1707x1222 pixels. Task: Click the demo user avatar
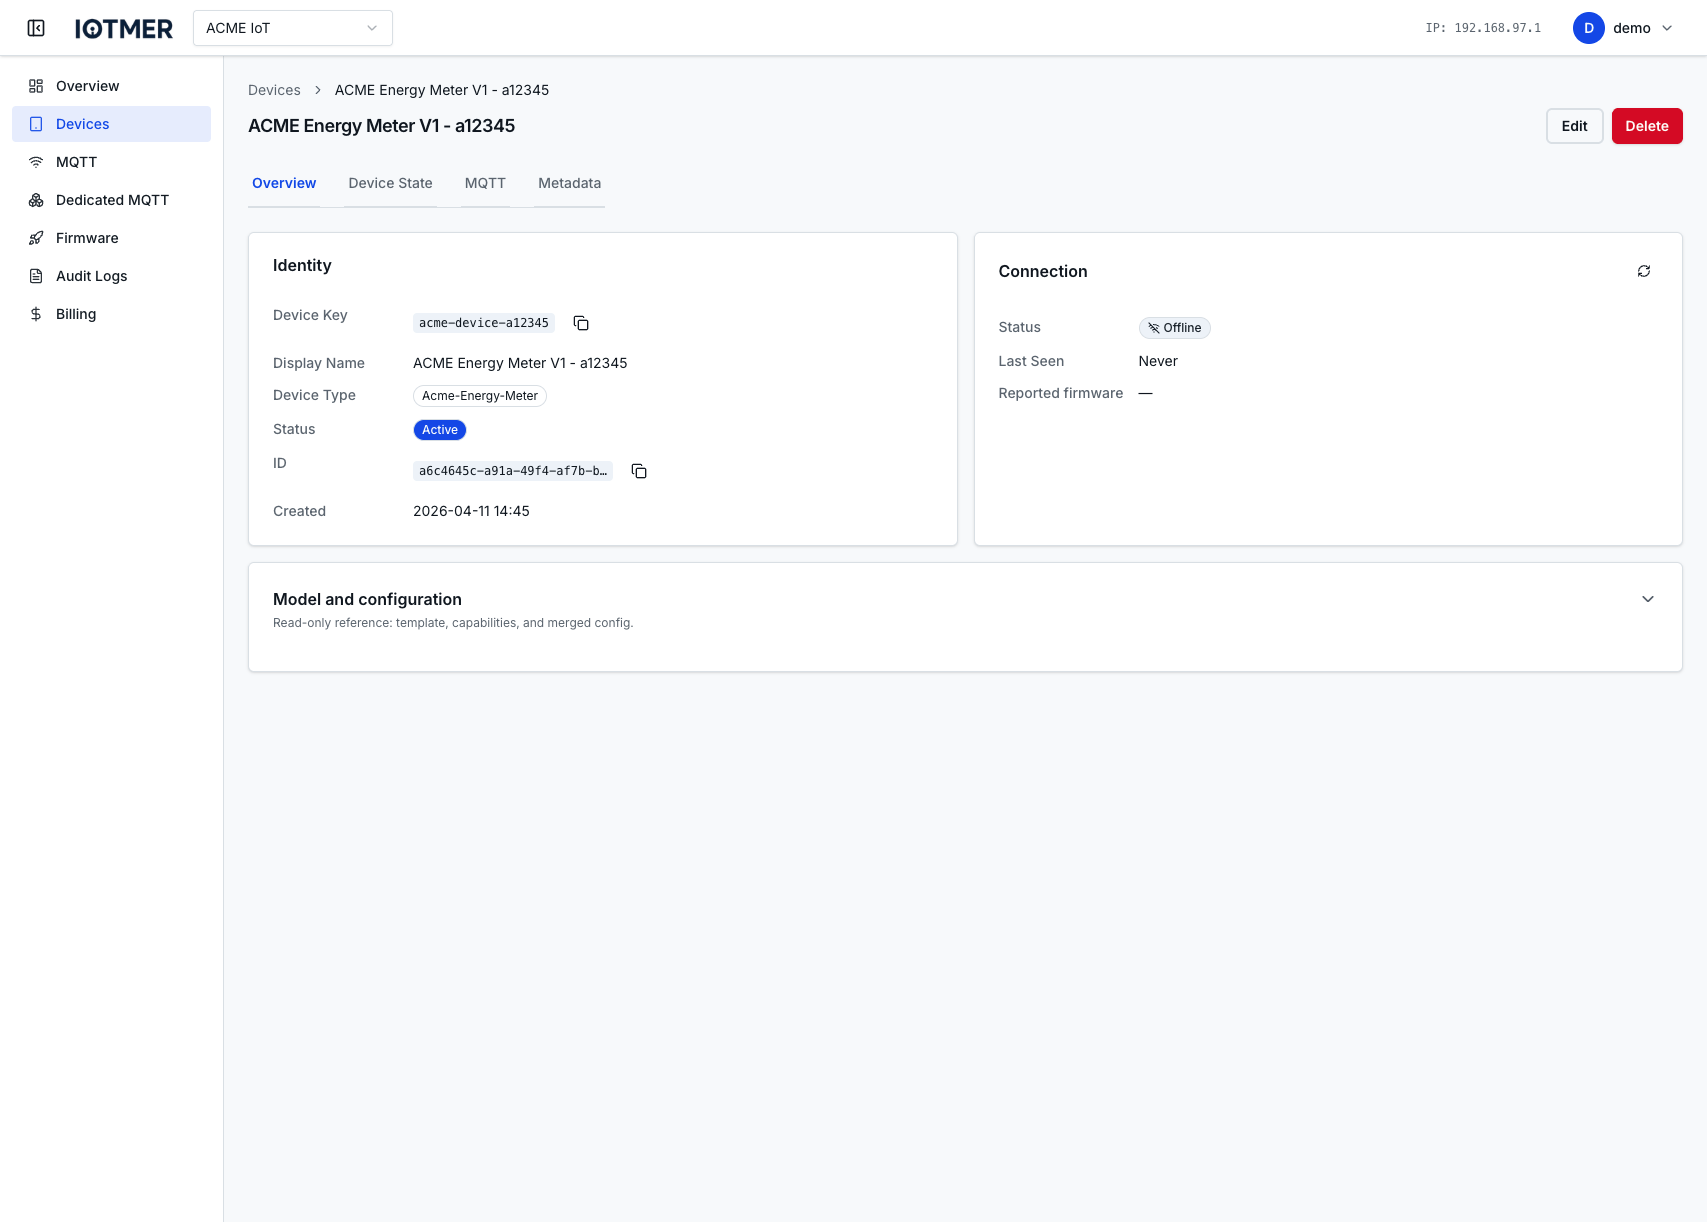(1588, 28)
